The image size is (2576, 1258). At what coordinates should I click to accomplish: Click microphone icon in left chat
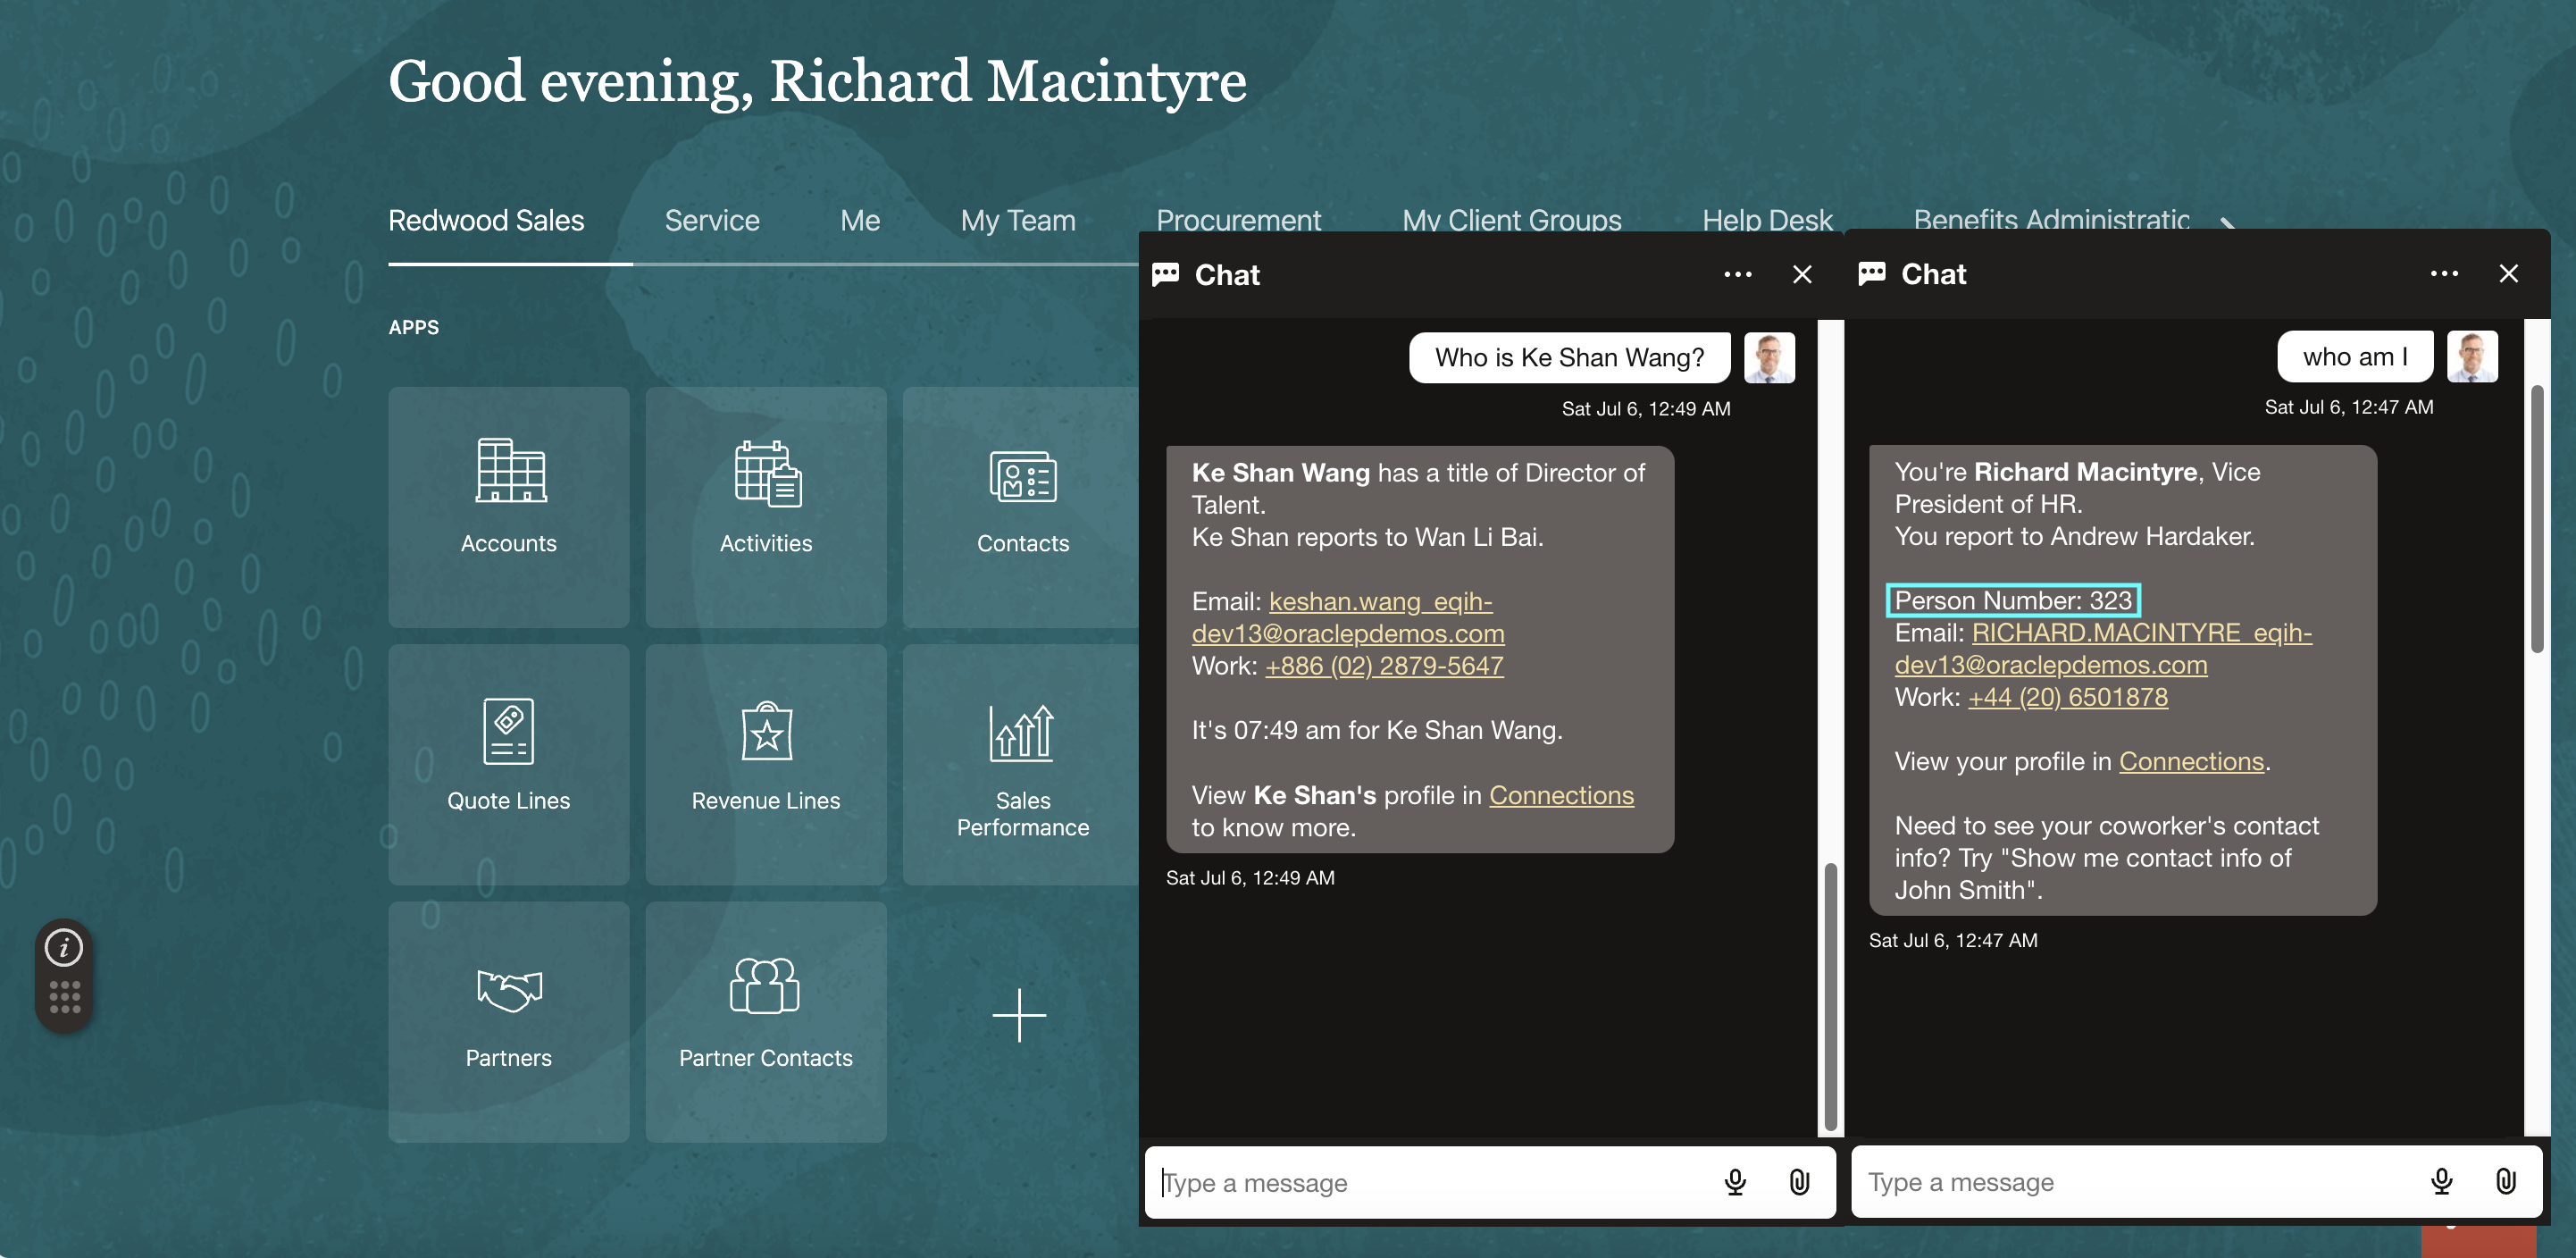pyautogui.click(x=1735, y=1182)
